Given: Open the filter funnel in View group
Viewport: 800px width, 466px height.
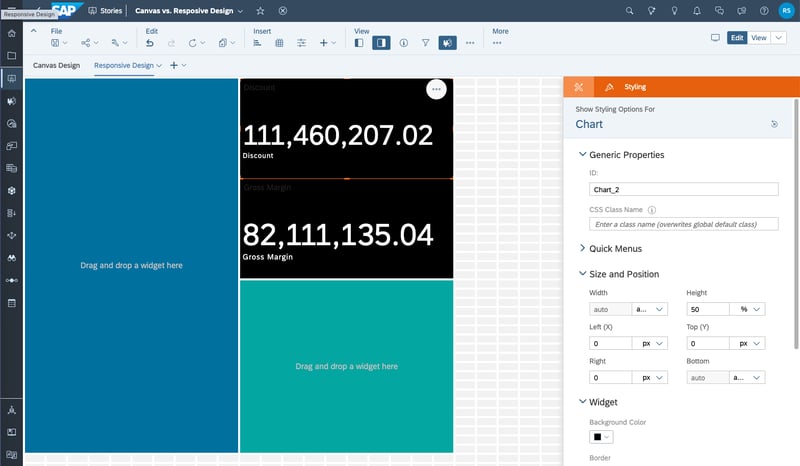Looking at the screenshot, I should [425, 43].
